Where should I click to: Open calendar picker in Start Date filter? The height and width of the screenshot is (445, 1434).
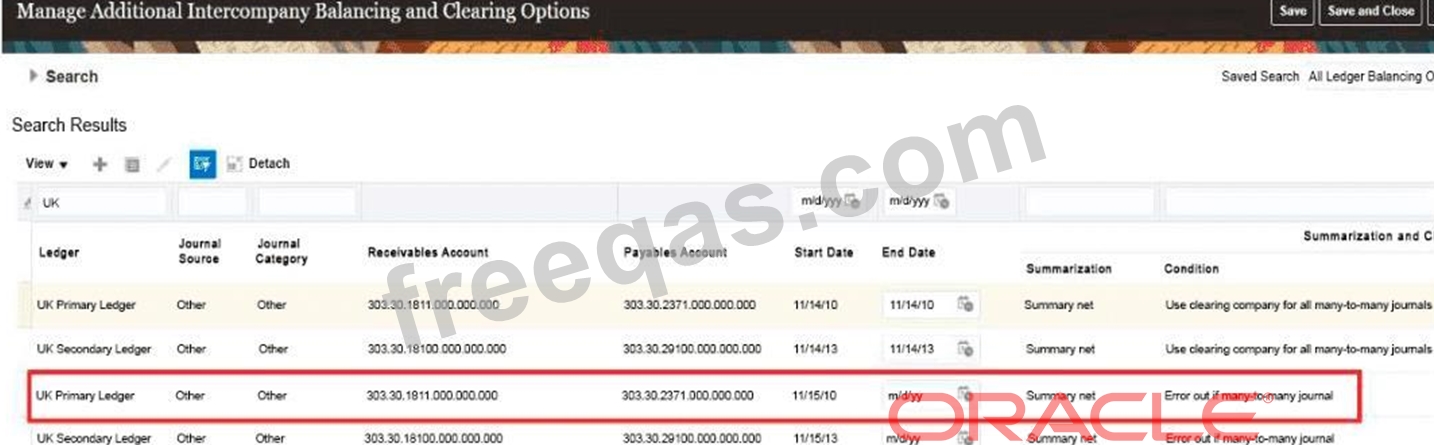point(852,201)
